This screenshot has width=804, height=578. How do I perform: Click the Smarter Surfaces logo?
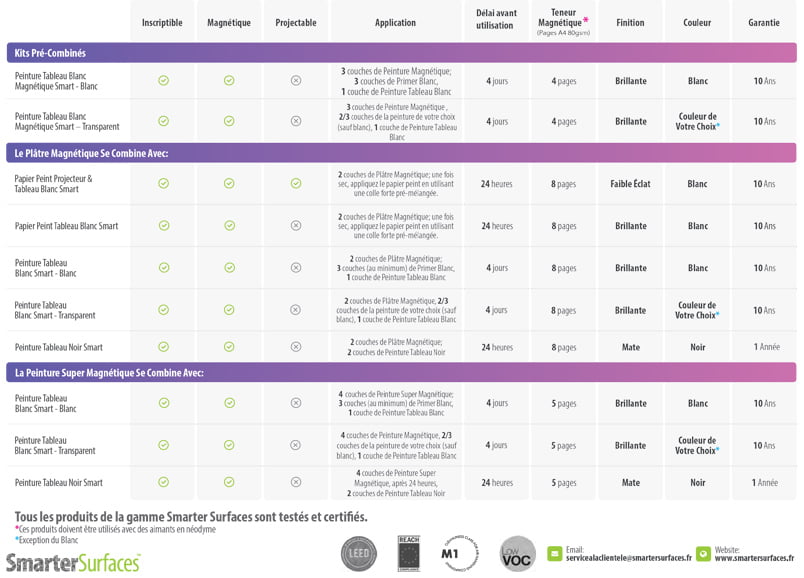point(73,562)
